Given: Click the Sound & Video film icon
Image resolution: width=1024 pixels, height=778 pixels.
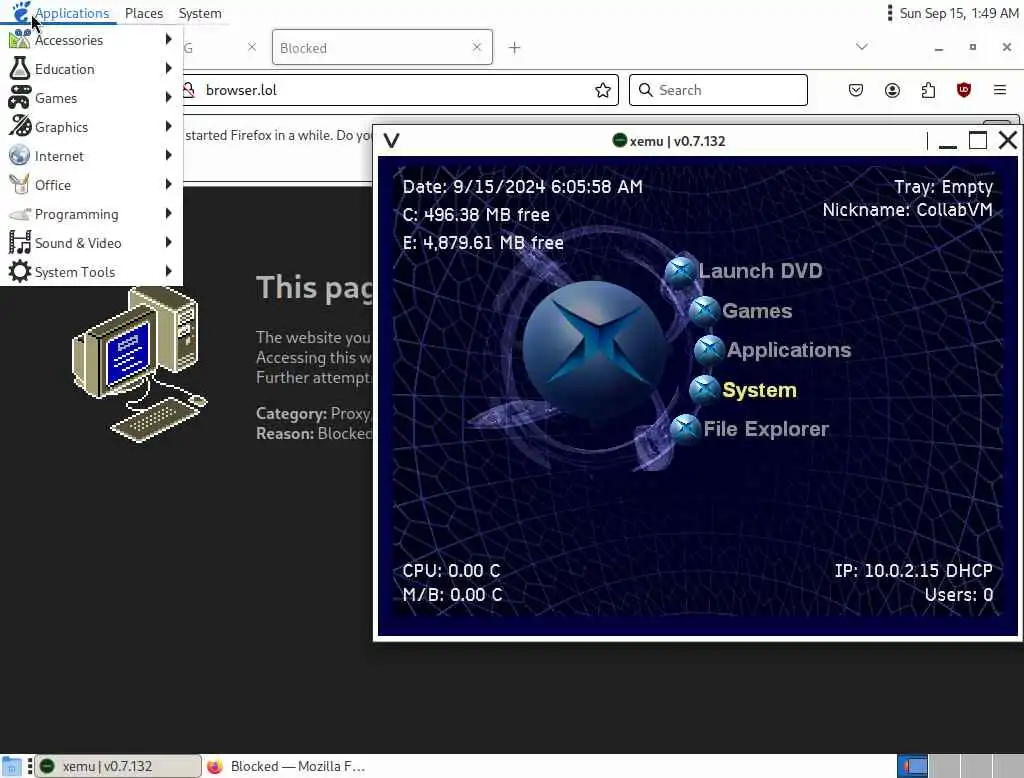Looking at the screenshot, I should tap(20, 242).
